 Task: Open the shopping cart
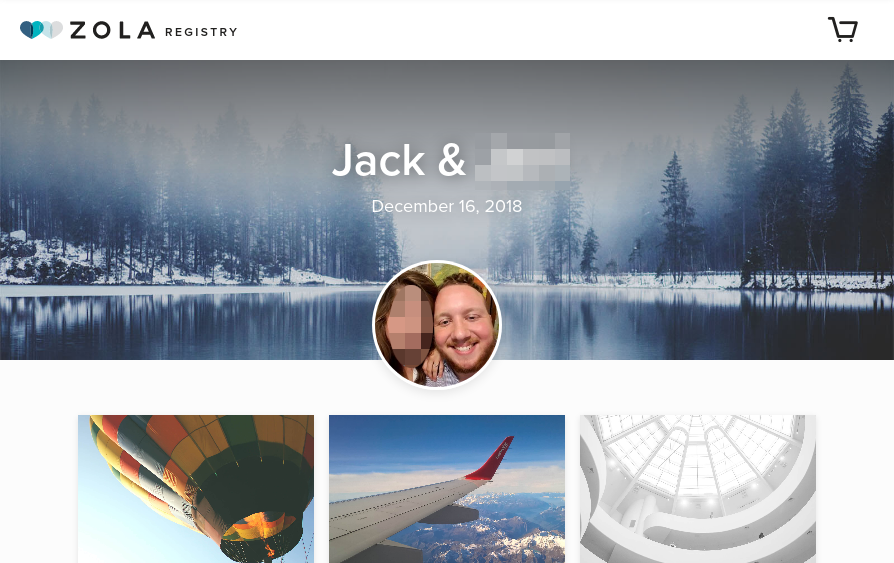coord(843,30)
